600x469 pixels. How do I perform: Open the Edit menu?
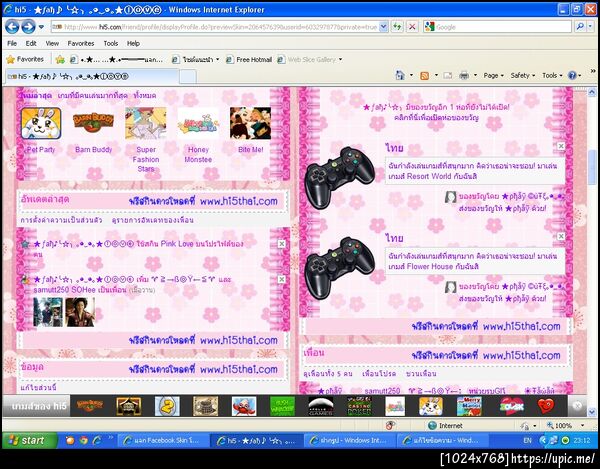click(x=31, y=43)
